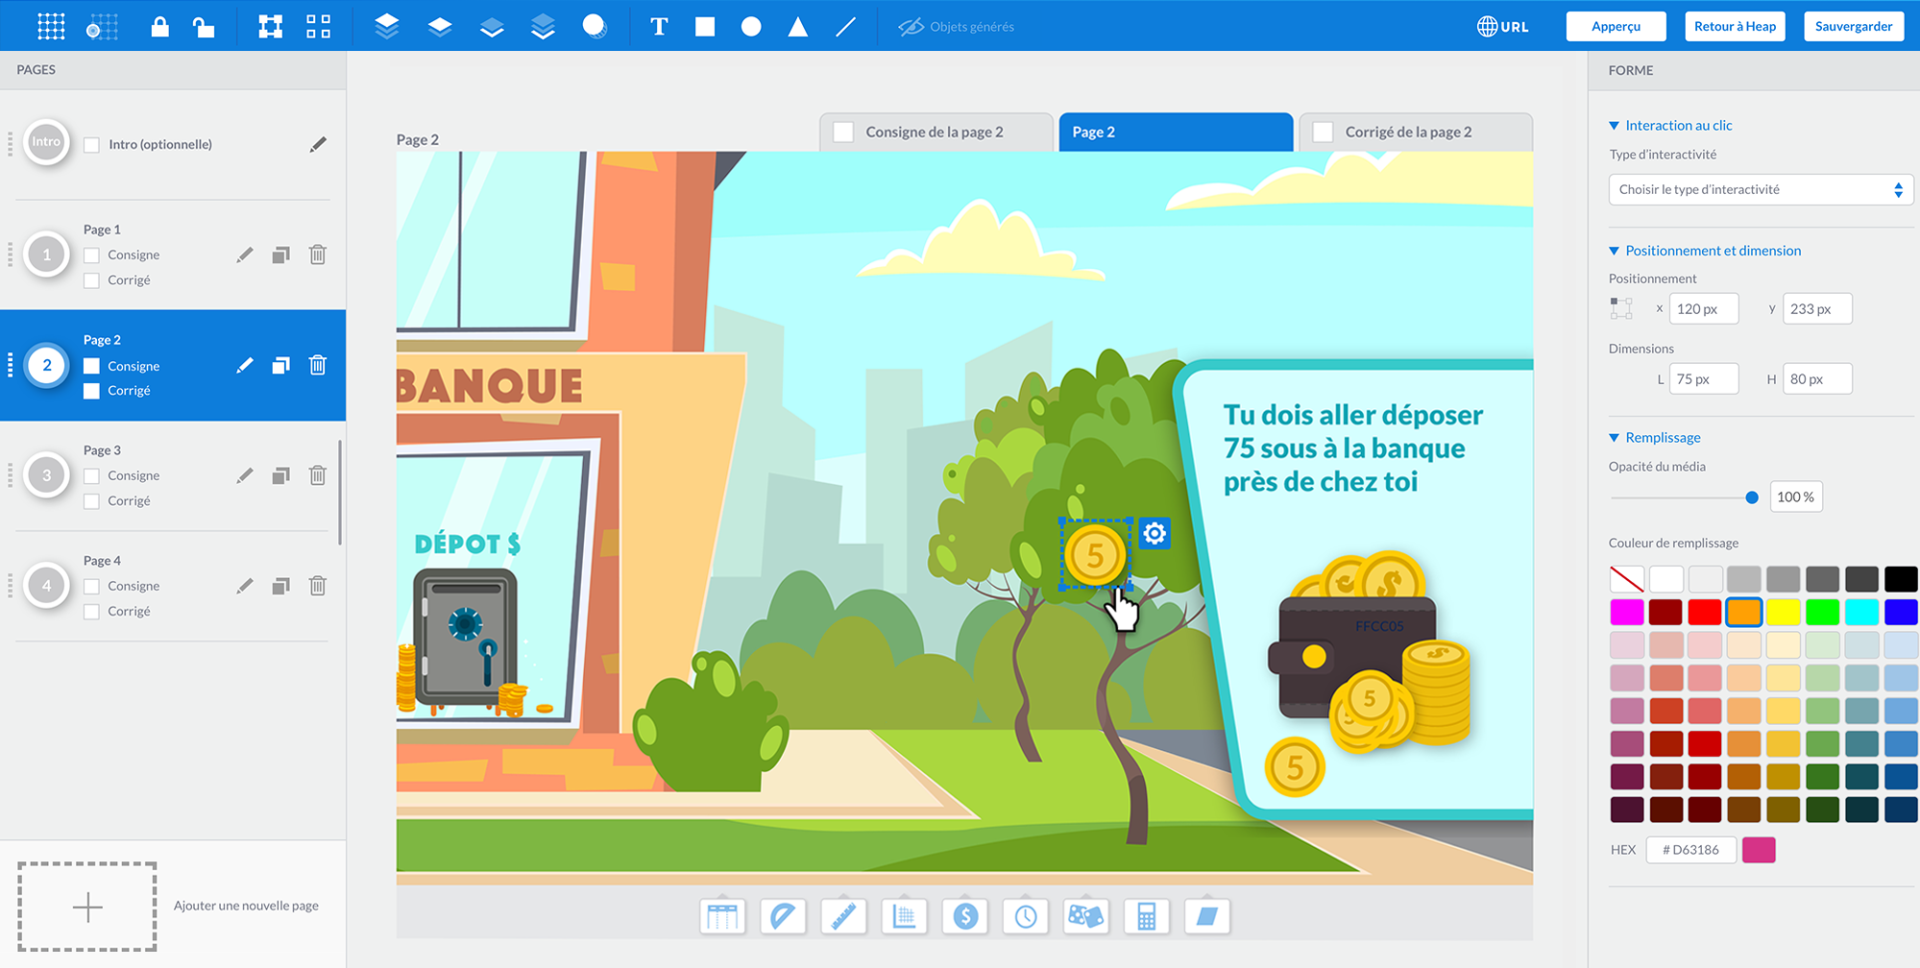
Task: Open the calculator tool below canvas
Action: (x=1146, y=916)
